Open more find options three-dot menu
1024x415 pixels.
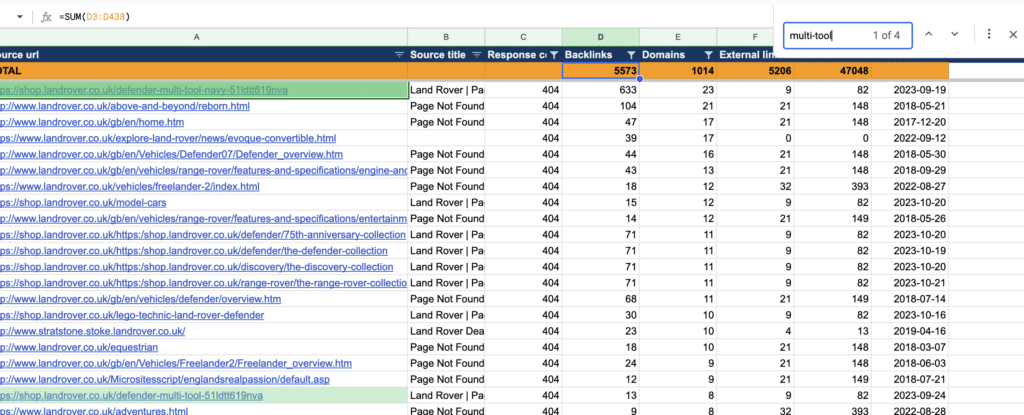(989, 34)
